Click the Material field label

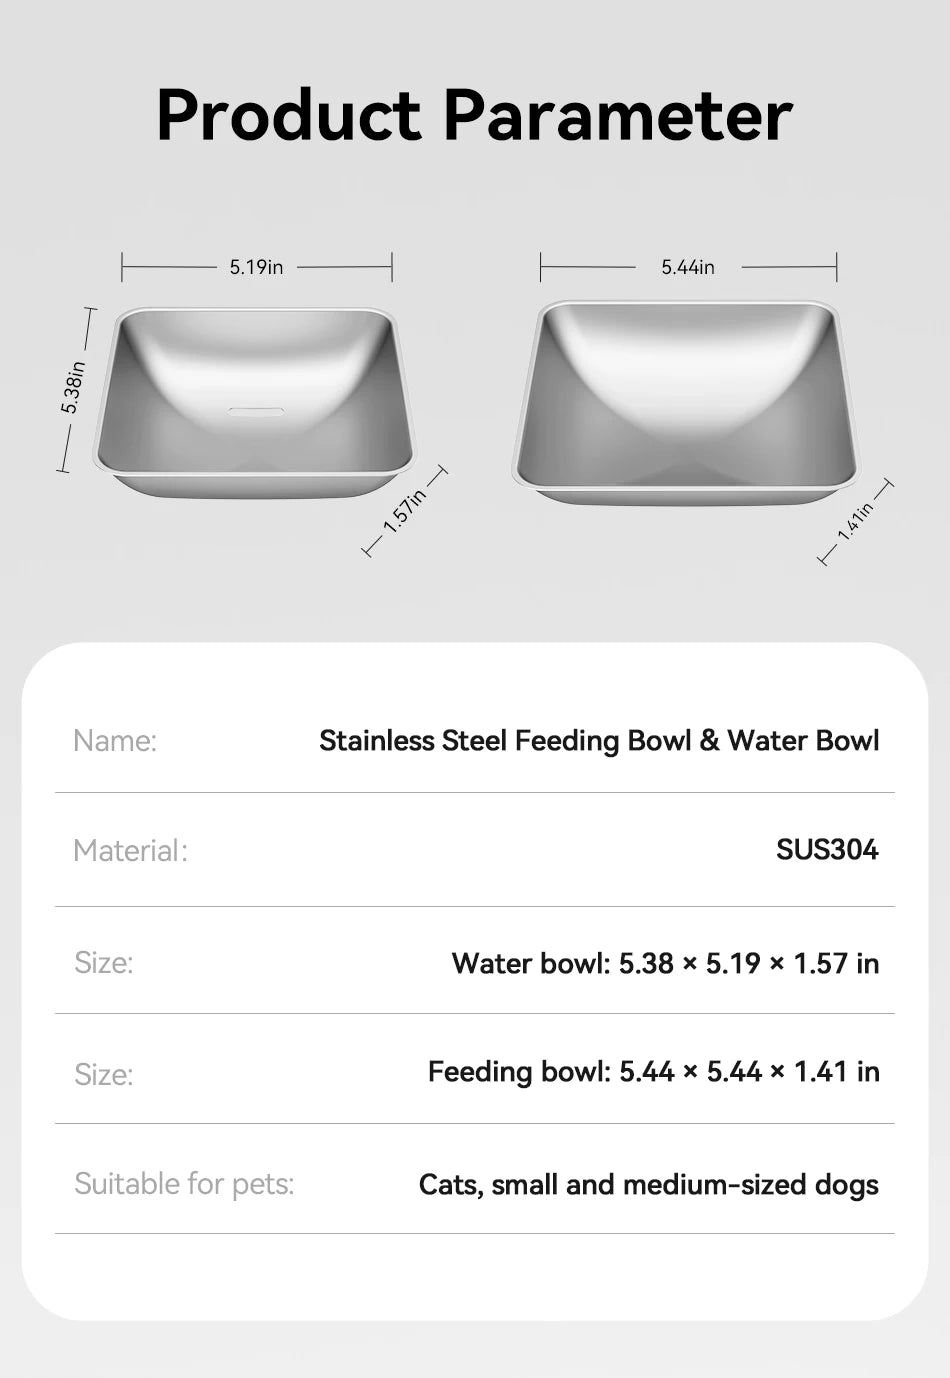click(x=130, y=851)
